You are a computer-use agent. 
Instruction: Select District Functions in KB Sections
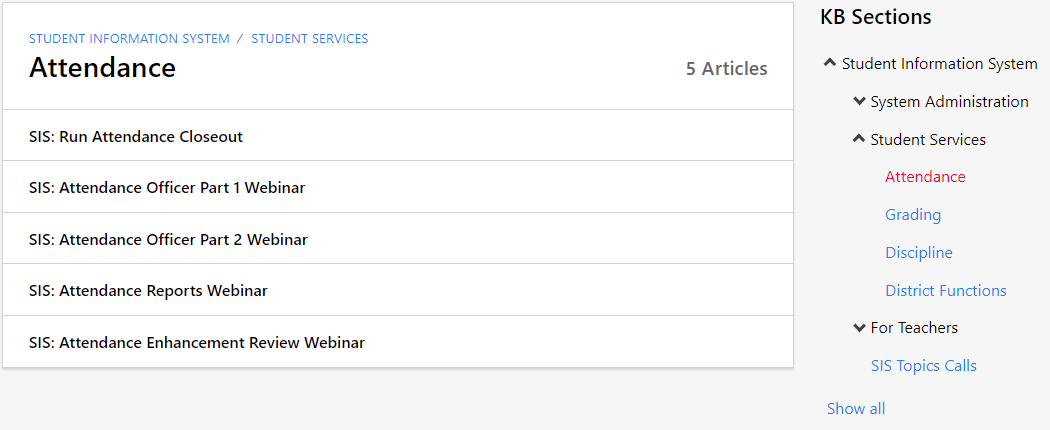click(x=946, y=291)
